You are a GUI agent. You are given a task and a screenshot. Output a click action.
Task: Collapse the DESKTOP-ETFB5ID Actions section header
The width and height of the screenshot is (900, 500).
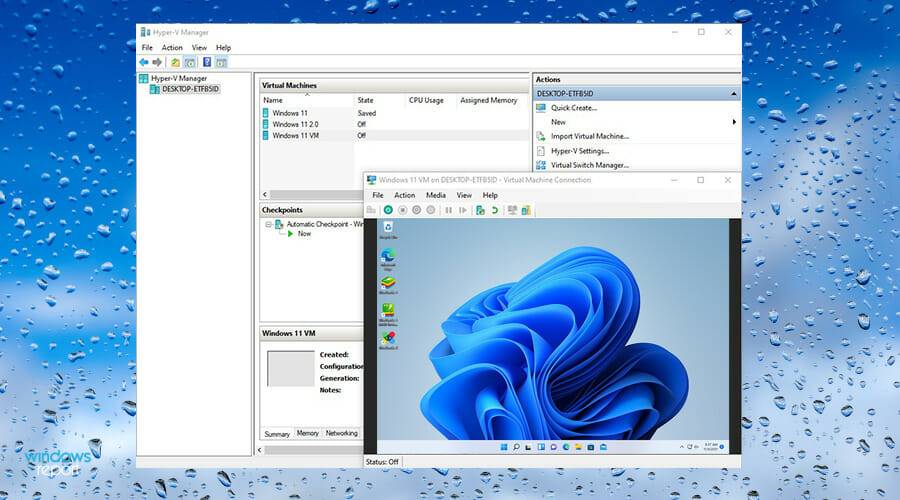click(735, 94)
